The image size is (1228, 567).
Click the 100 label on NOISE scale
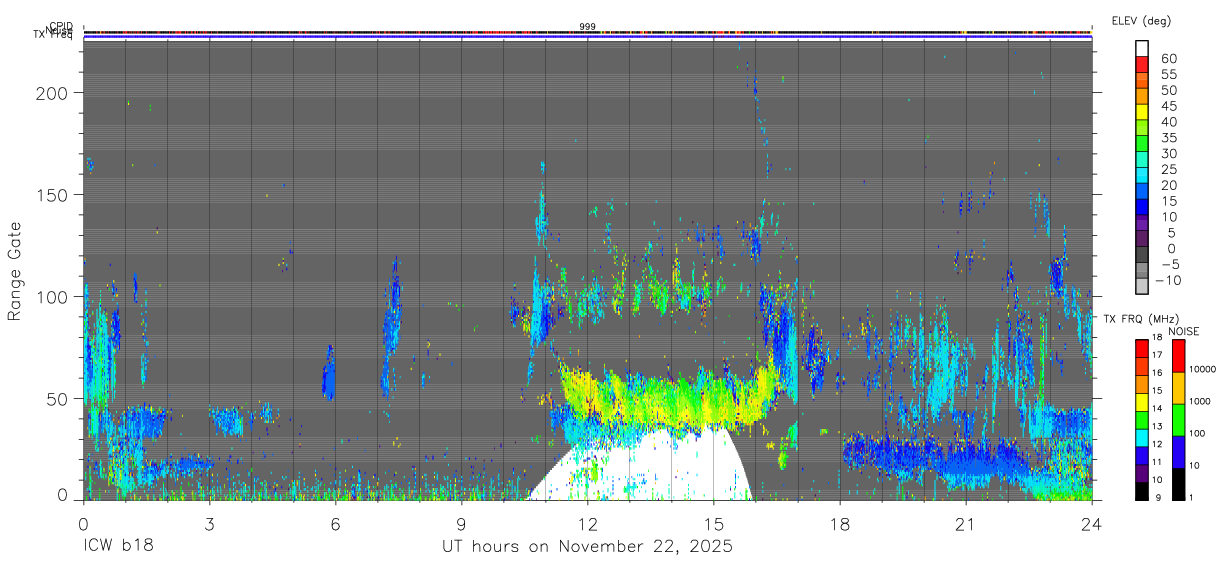(1196, 434)
